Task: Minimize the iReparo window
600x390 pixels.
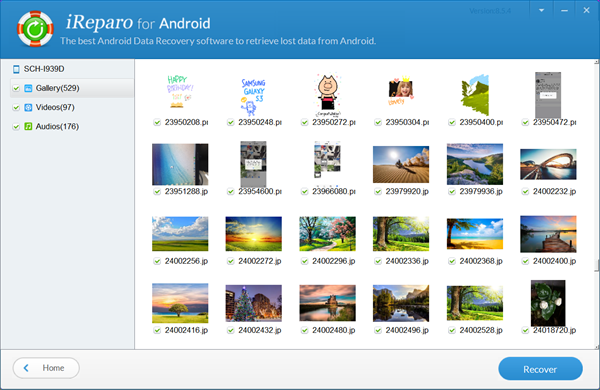Action: (x=564, y=10)
